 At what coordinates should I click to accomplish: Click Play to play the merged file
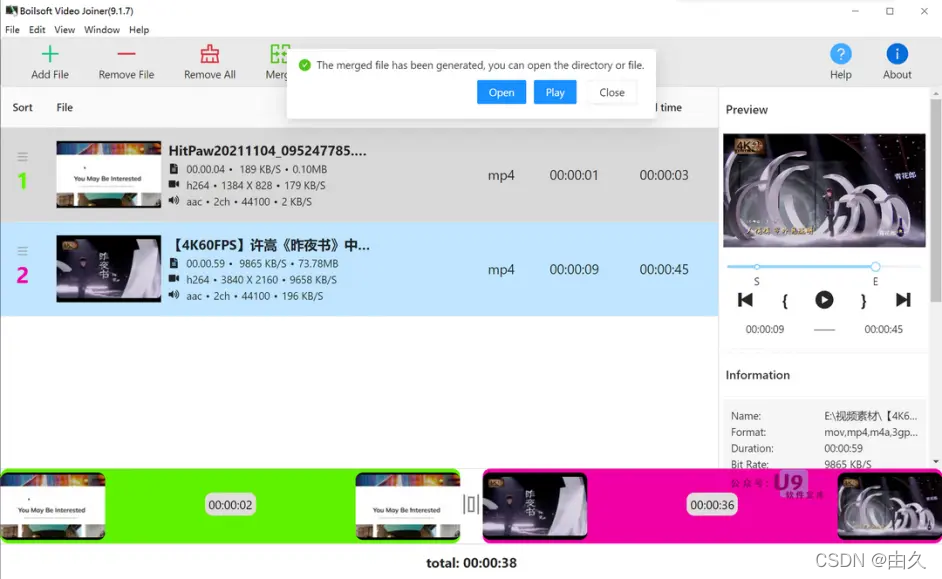pos(555,92)
